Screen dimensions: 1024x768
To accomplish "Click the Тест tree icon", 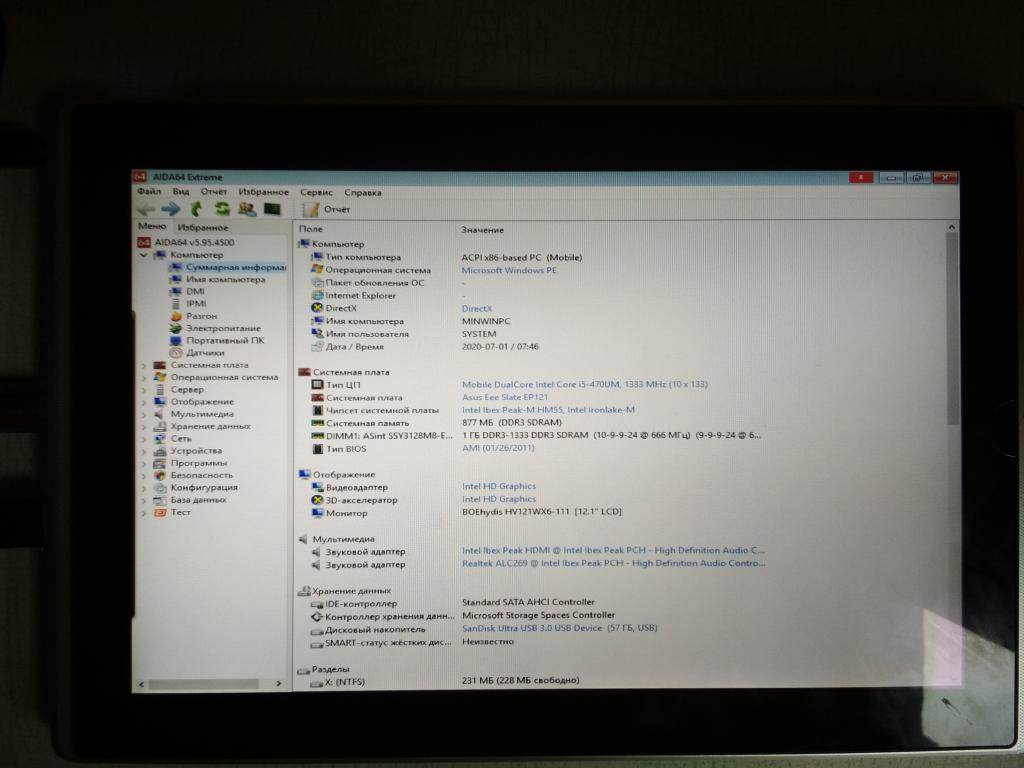I will coord(159,513).
